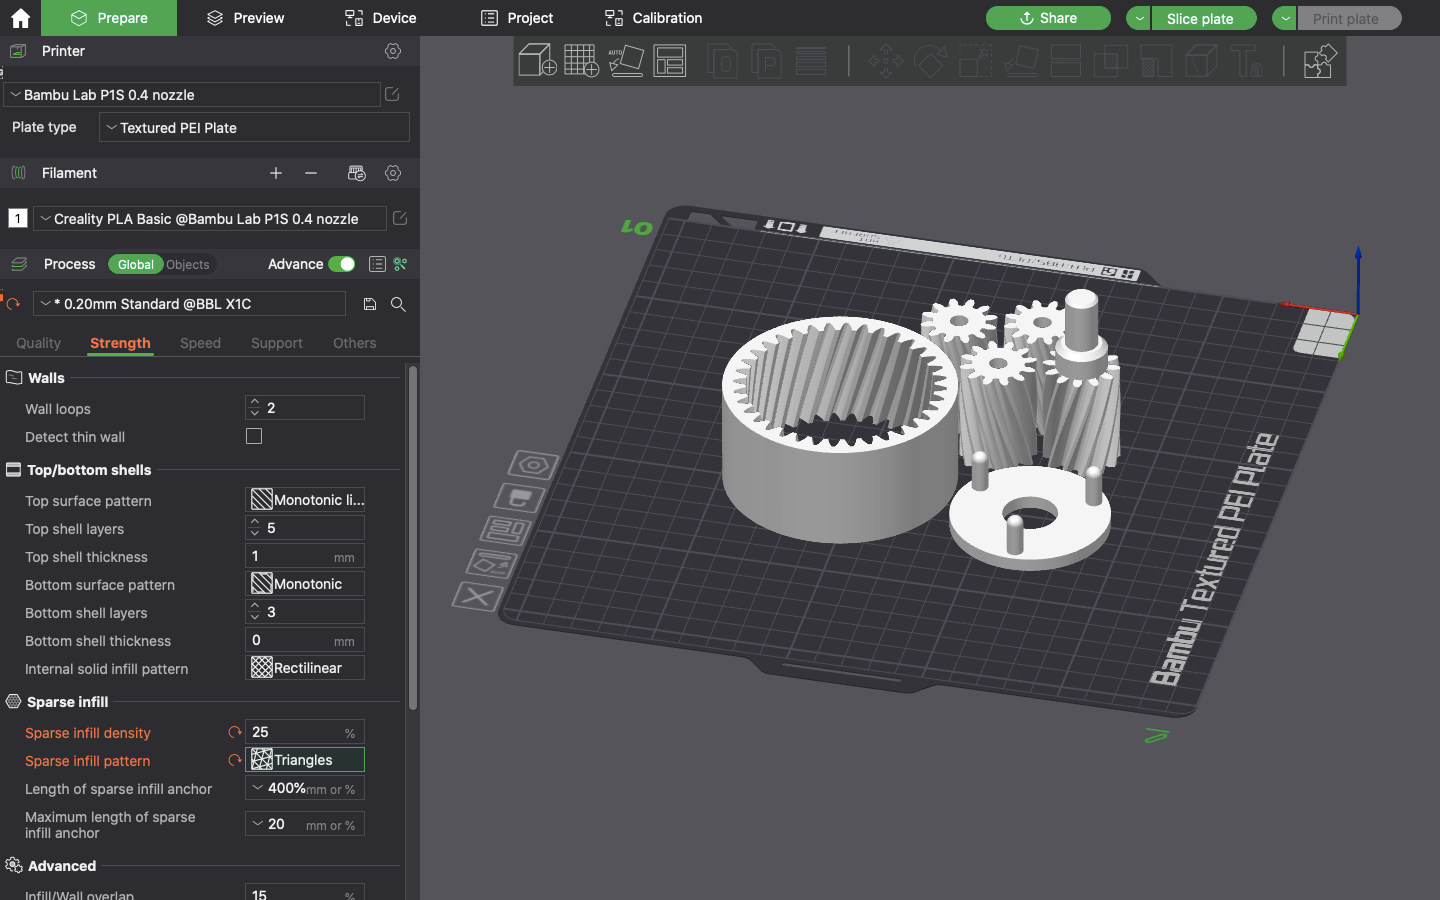Click the Add object cube icon
The image size is (1440, 900).
[x=537, y=60]
